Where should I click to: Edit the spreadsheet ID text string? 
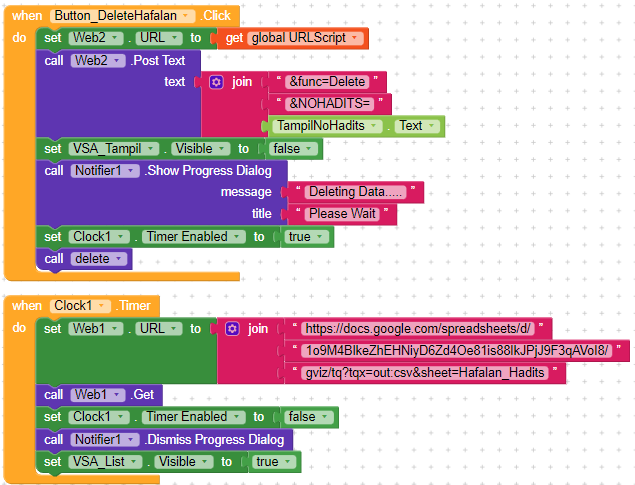457,351
